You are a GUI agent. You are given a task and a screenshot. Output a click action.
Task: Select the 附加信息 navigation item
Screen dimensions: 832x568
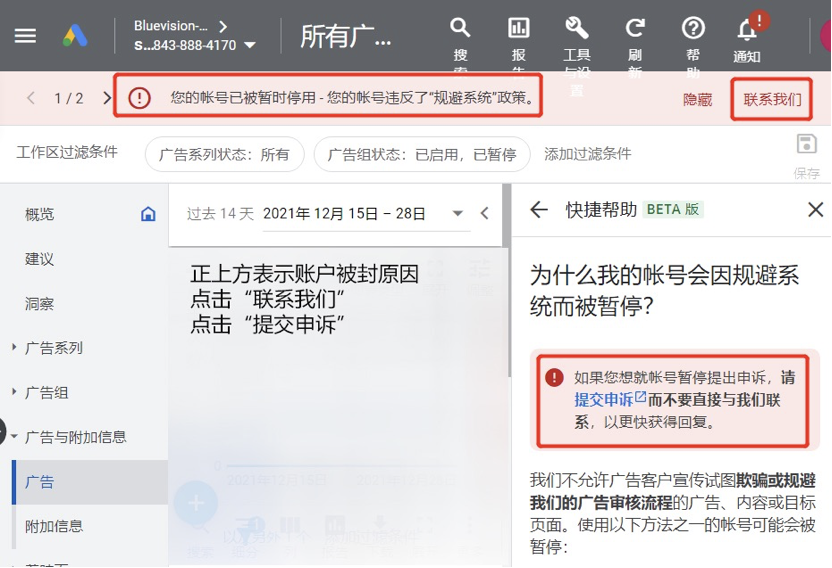point(54,526)
